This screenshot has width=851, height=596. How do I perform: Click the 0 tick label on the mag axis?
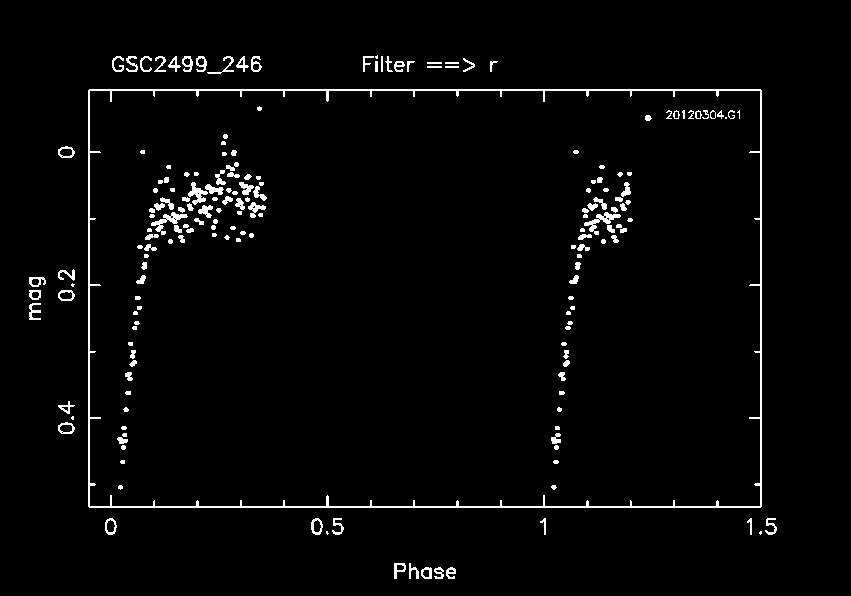(x=66, y=152)
